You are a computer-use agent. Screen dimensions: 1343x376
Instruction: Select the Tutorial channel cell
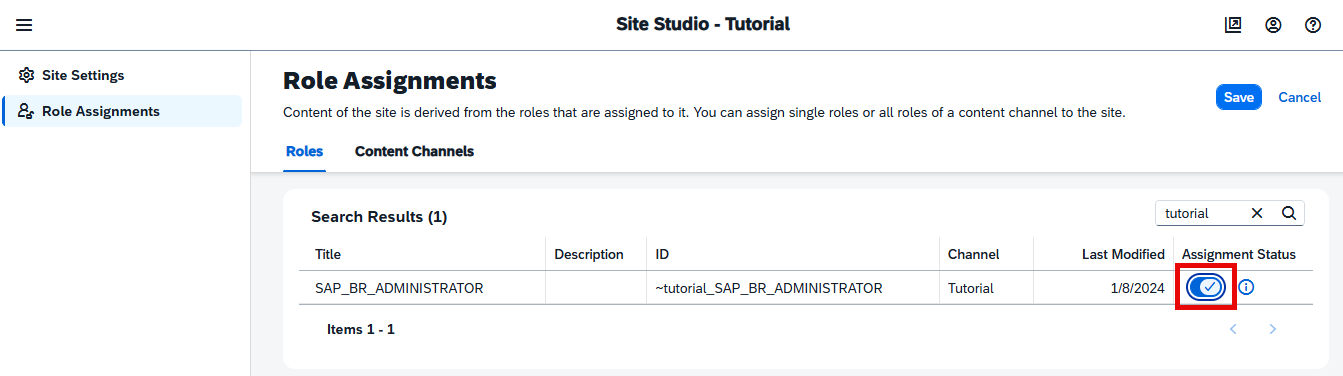click(971, 288)
